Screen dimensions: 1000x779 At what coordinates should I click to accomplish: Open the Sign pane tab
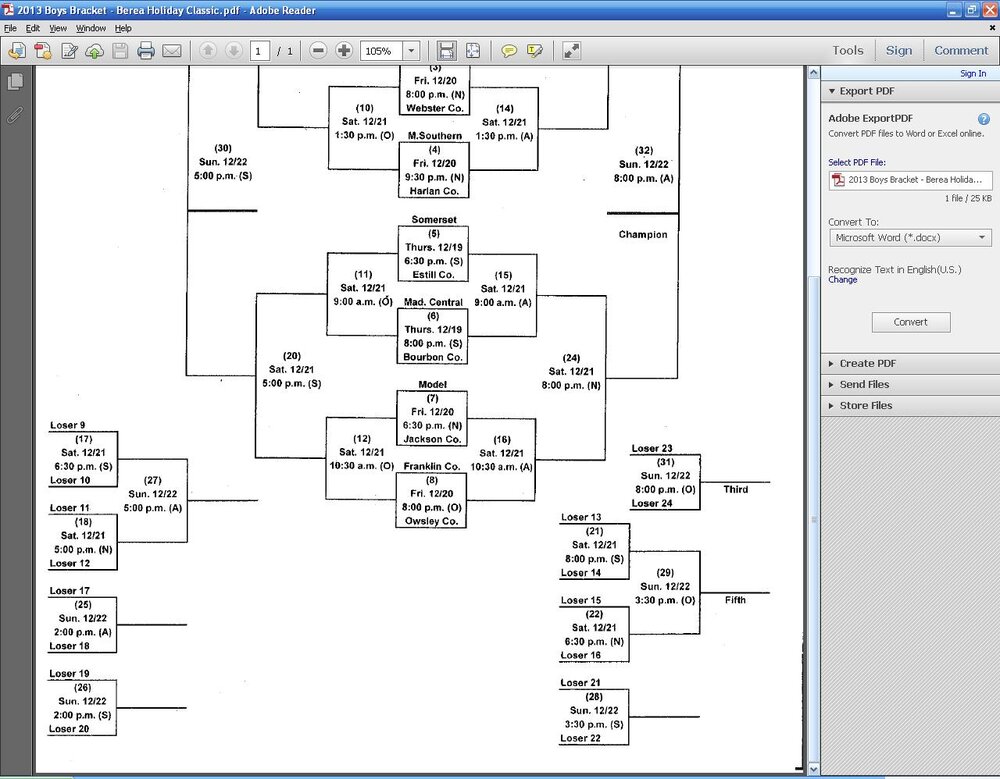coord(899,50)
